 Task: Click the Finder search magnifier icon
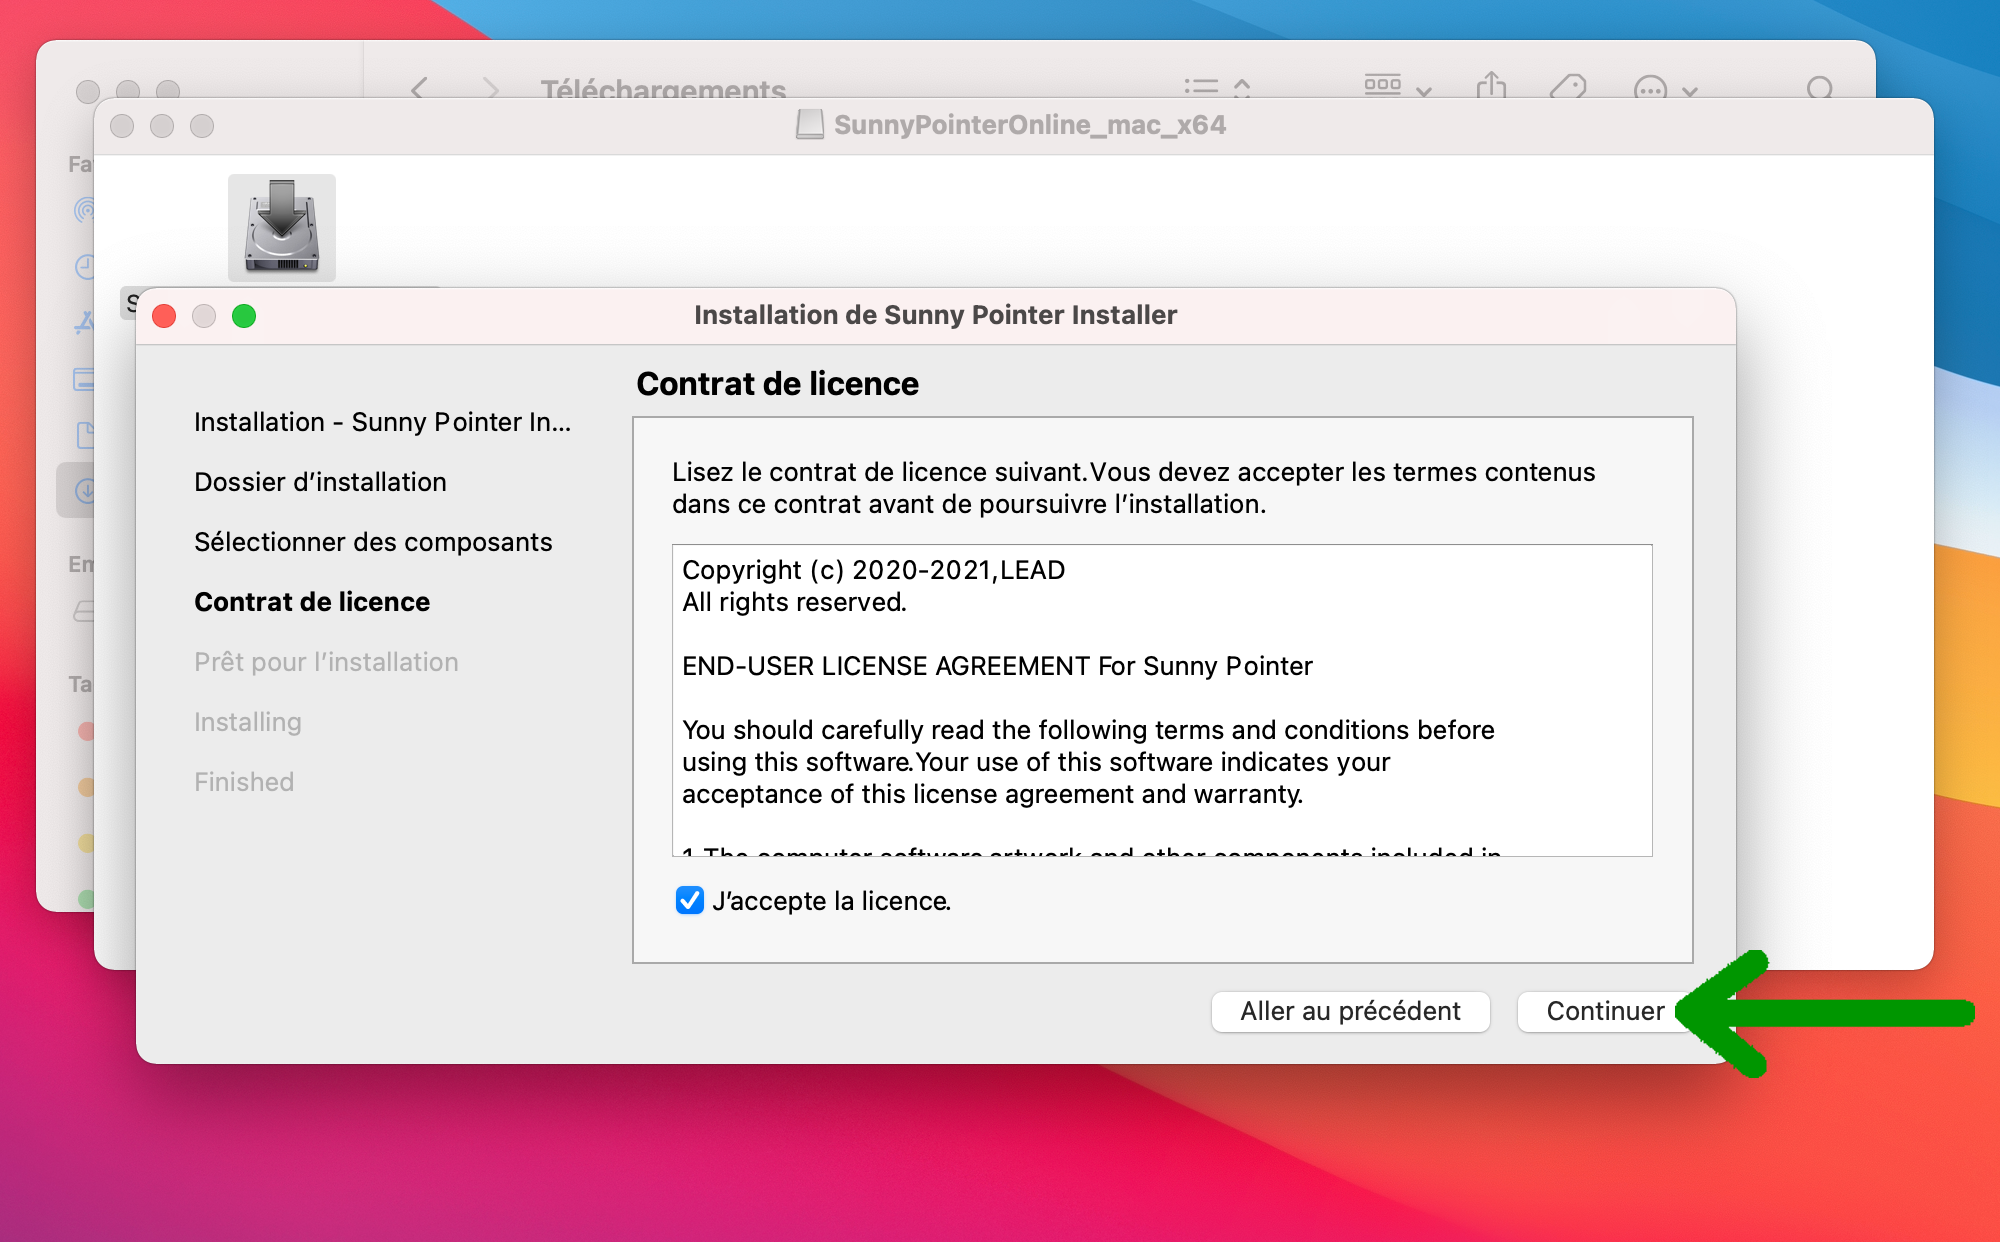pyautogui.click(x=1819, y=88)
